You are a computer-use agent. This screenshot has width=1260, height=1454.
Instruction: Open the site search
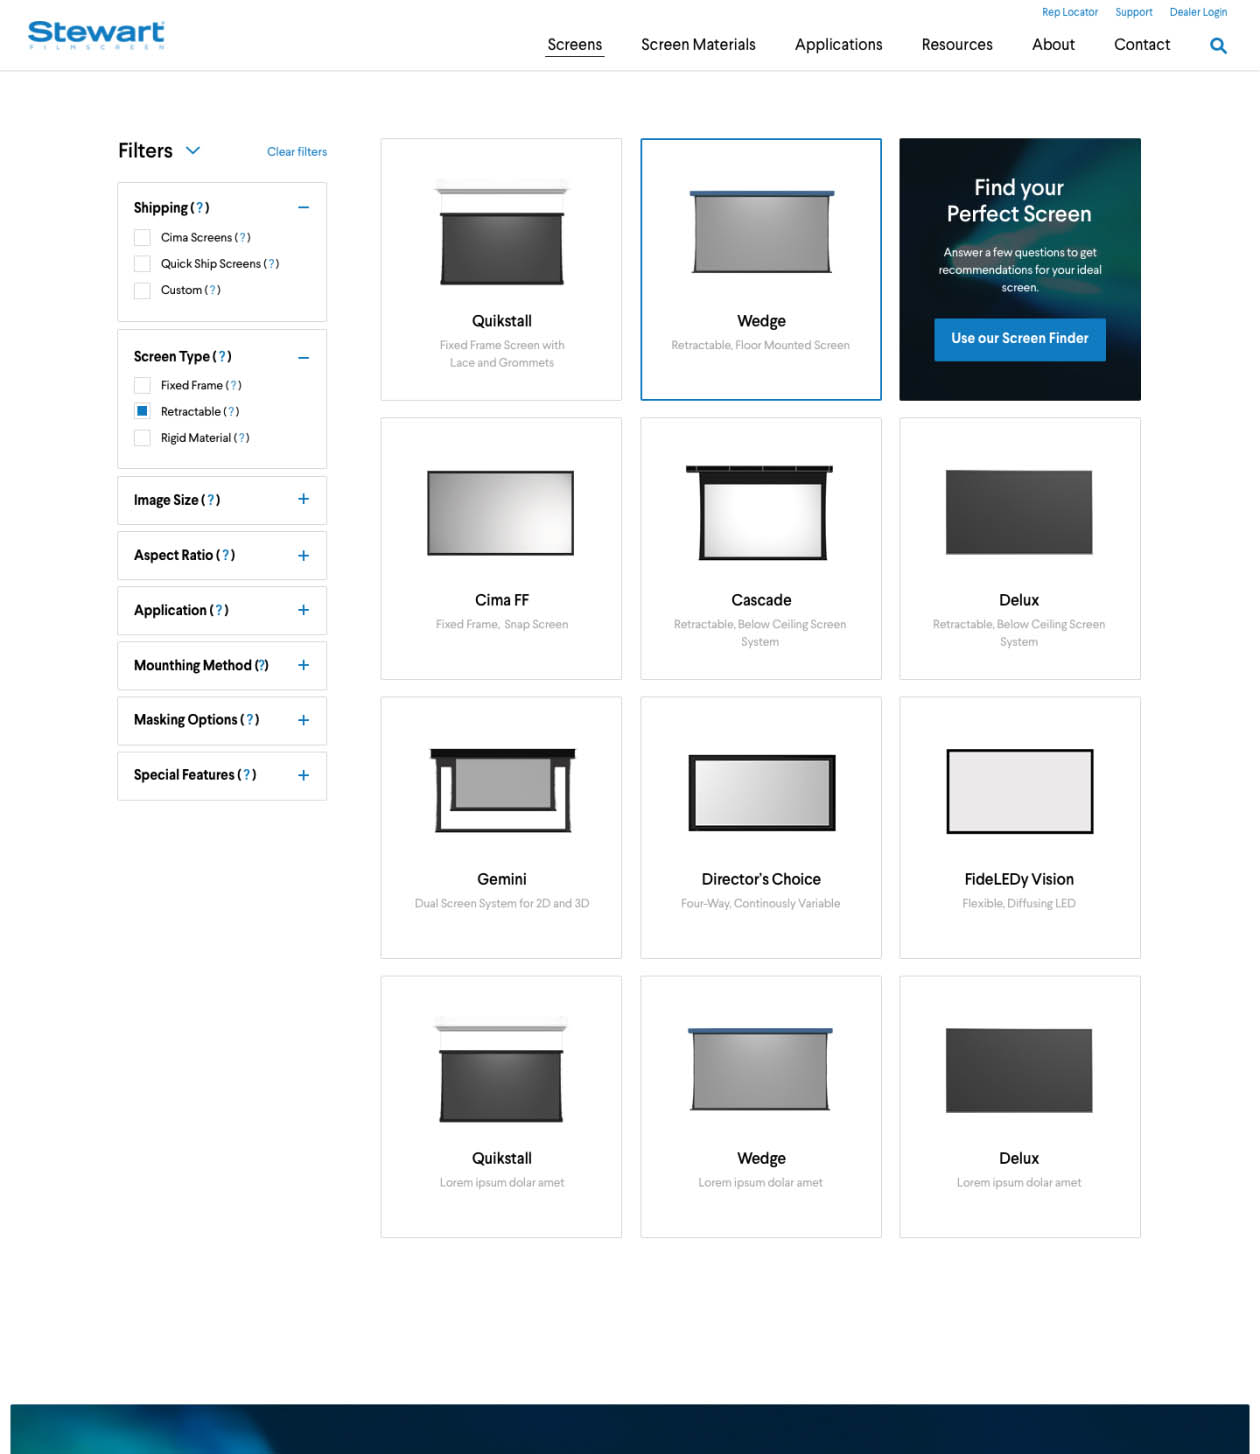pyautogui.click(x=1218, y=45)
